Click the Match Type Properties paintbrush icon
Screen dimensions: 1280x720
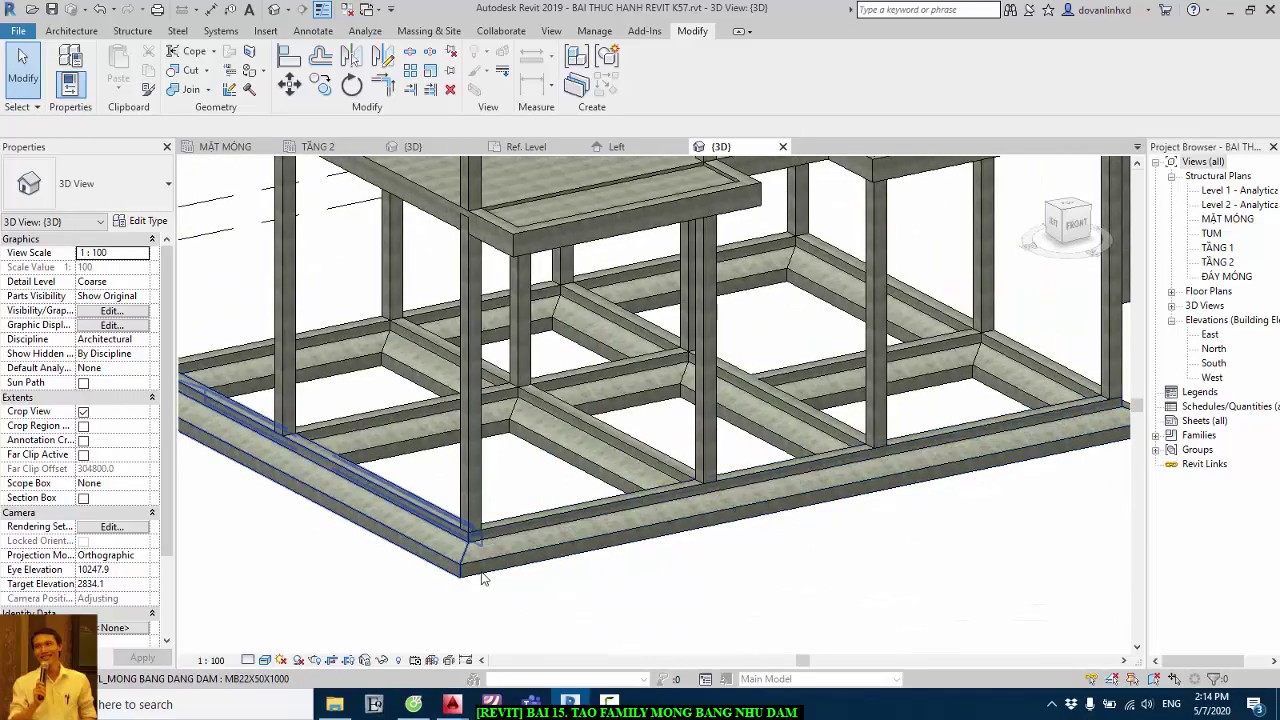point(148,89)
